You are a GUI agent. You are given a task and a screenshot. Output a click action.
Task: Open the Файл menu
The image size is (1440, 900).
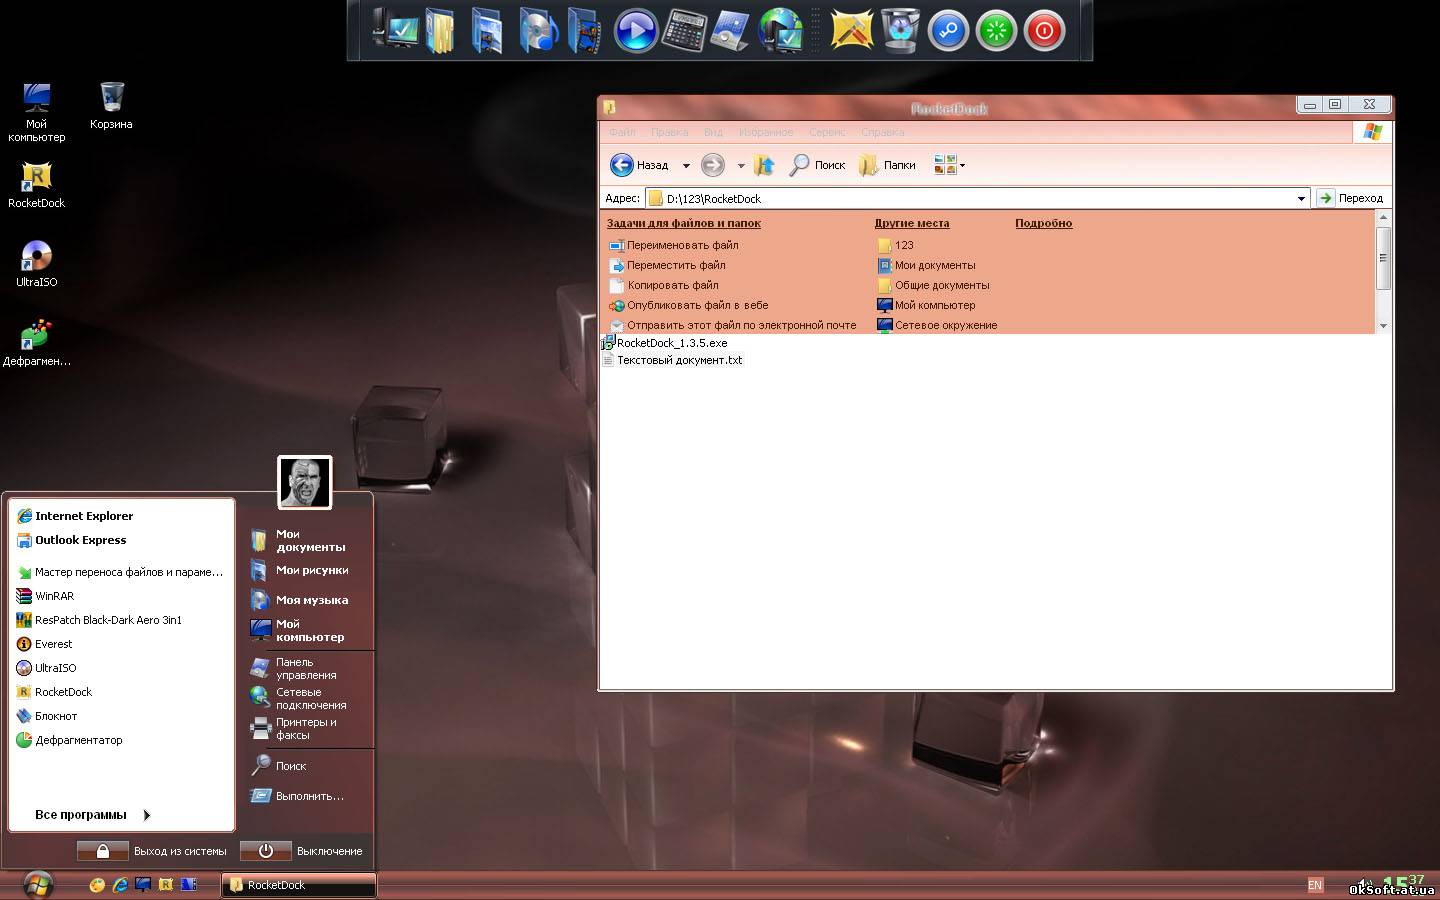click(x=622, y=132)
